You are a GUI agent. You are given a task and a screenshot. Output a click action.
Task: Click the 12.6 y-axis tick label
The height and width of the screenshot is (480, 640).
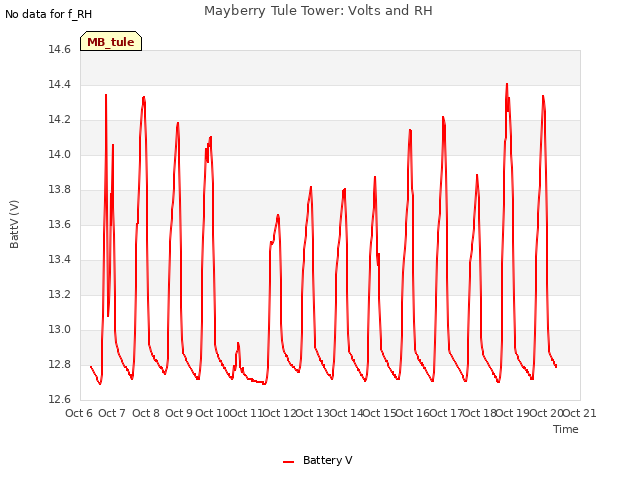pyautogui.click(x=59, y=399)
